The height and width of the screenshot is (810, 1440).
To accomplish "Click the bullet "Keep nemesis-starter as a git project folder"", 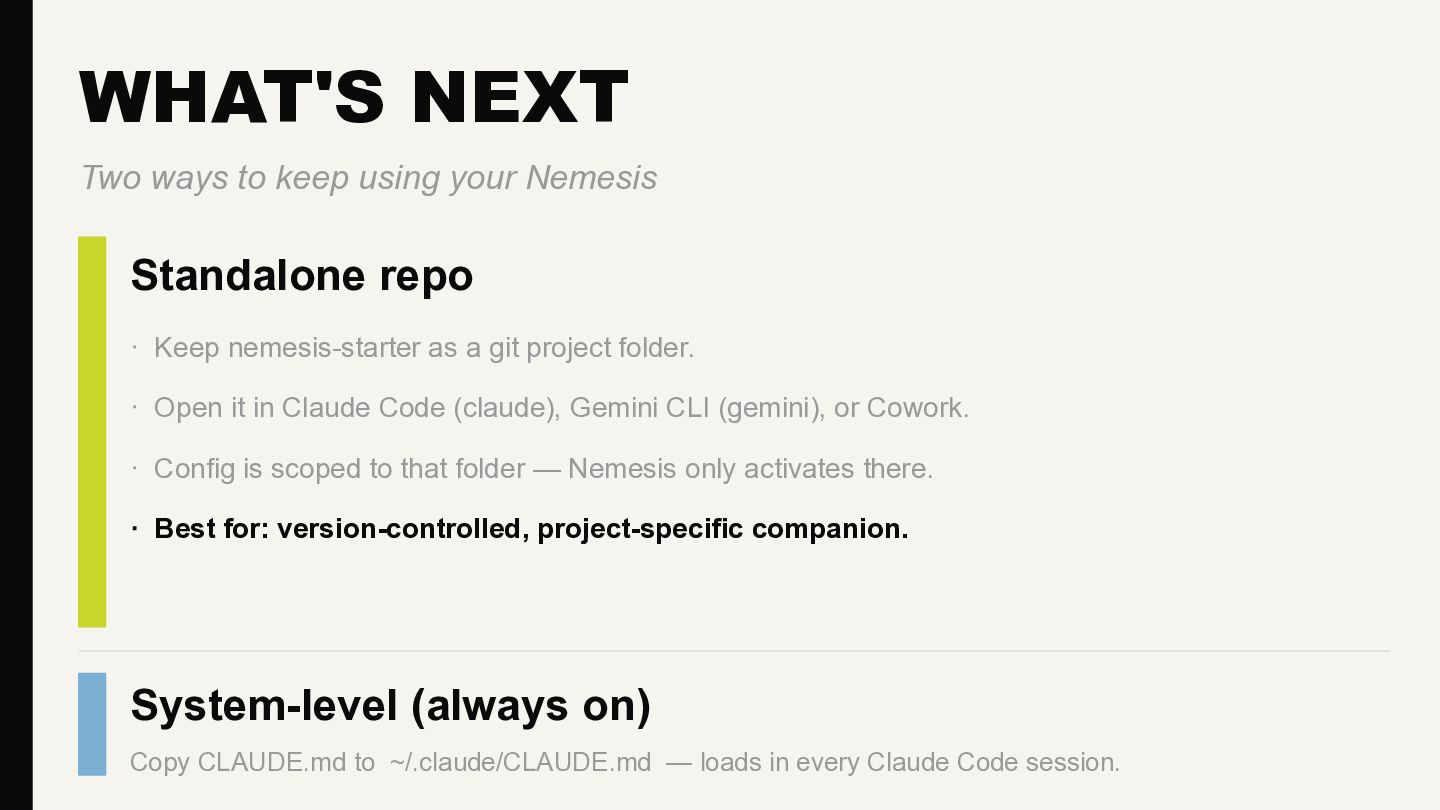I will coord(423,348).
